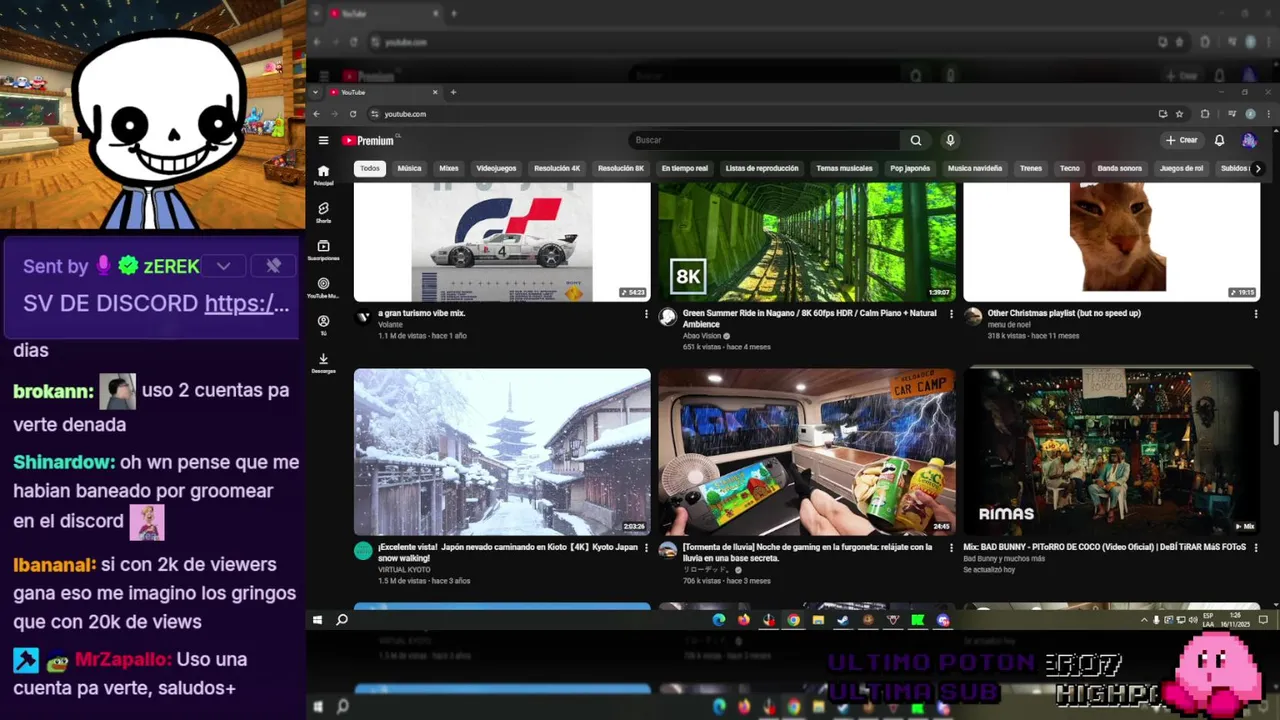This screenshot has height=720, width=1280.
Task: Play the snowy Kyoto pagoda thumbnail
Action: (502, 452)
